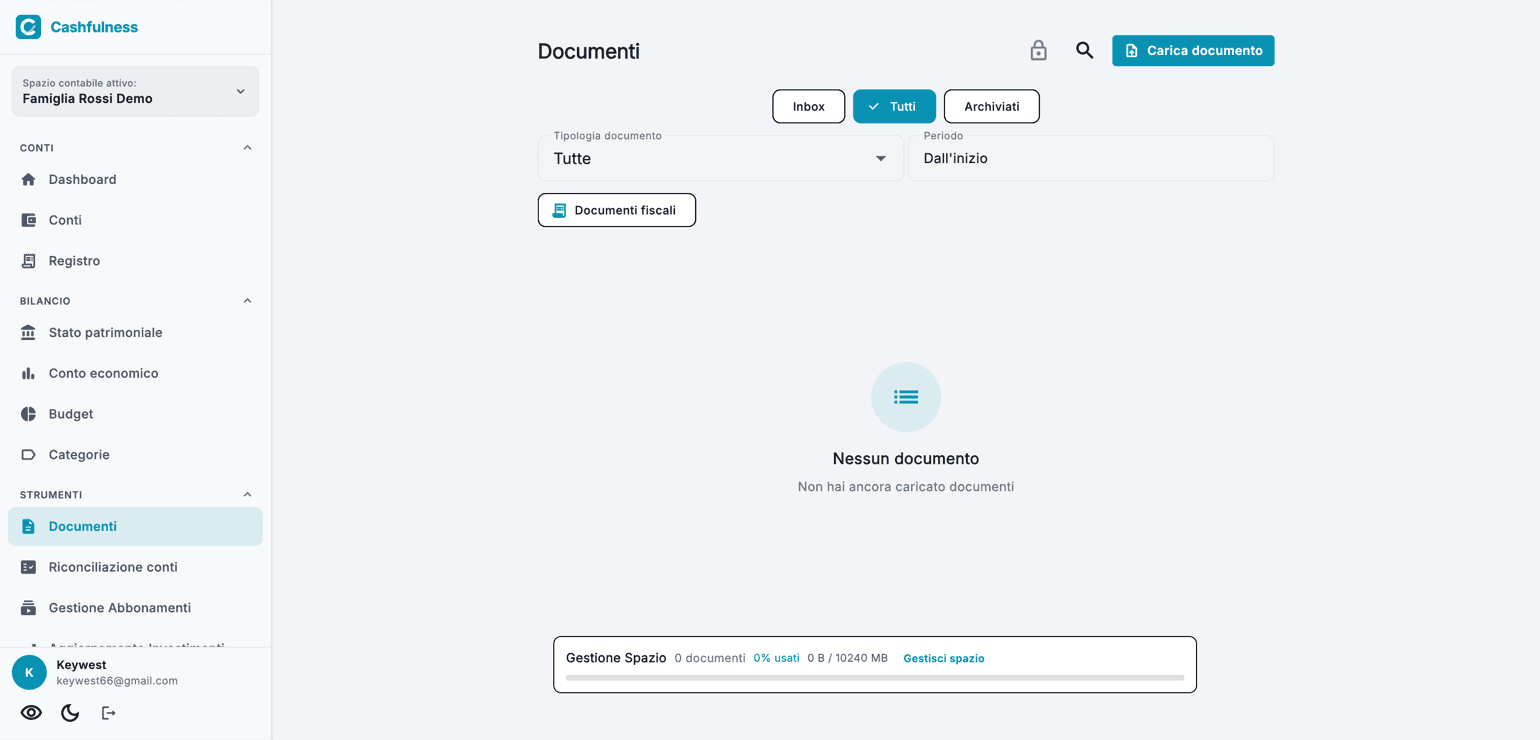Open Riconciliazione conti page
This screenshot has width=1540, height=740.
pyautogui.click(x=135, y=567)
